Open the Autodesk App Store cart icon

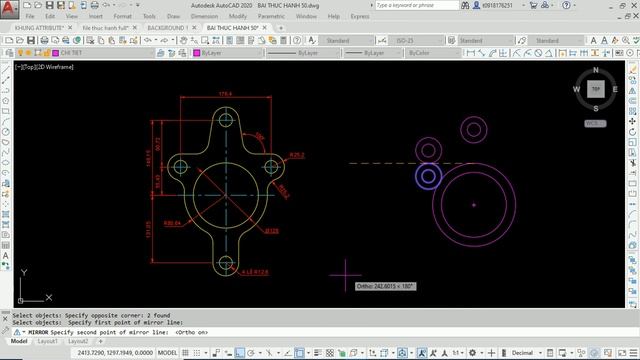[x=533, y=6]
